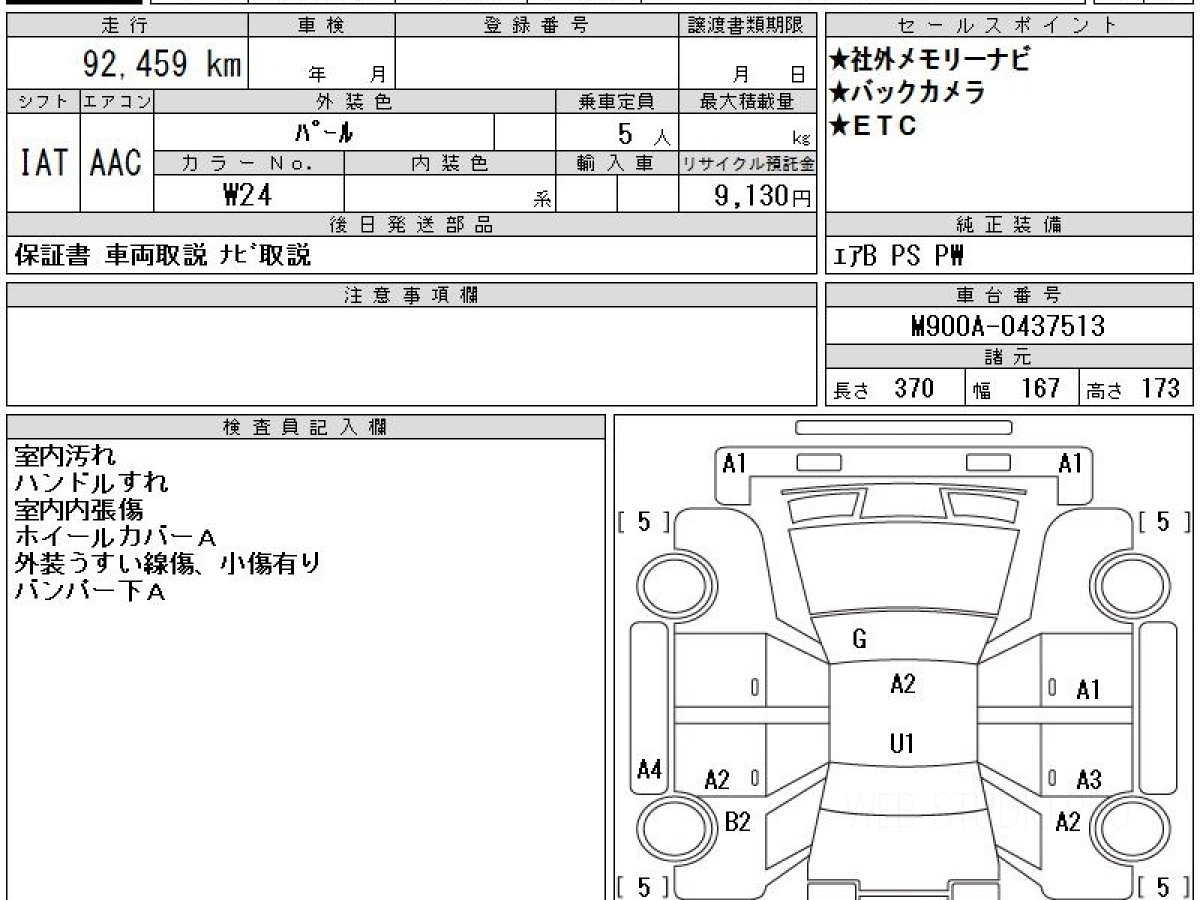Click the A1 mark on the front door panel
Image resolution: width=1200 pixels, height=900 pixels.
[1088, 689]
